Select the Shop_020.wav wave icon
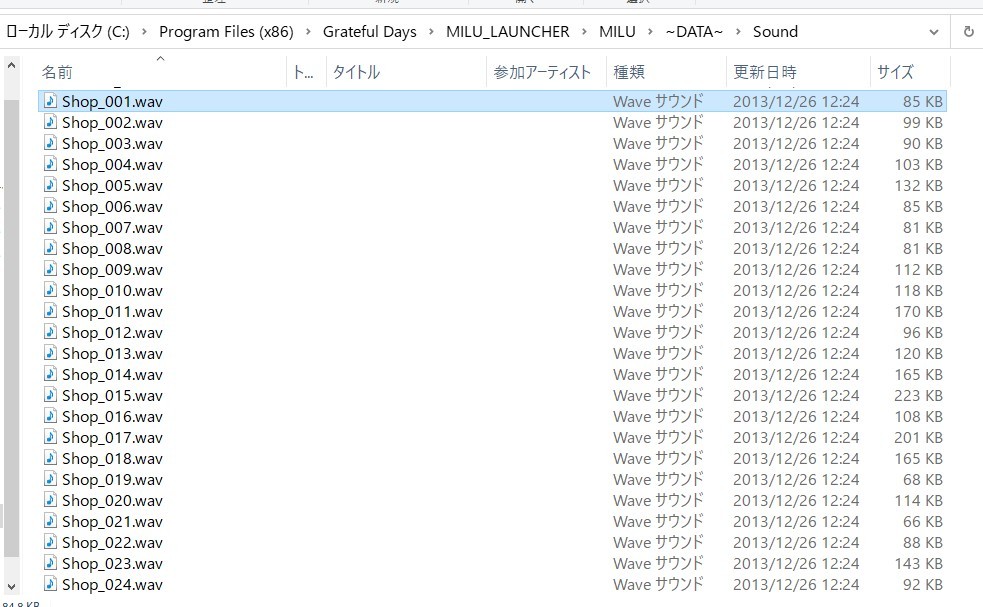Viewport: 983px width, 607px height. pos(50,500)
